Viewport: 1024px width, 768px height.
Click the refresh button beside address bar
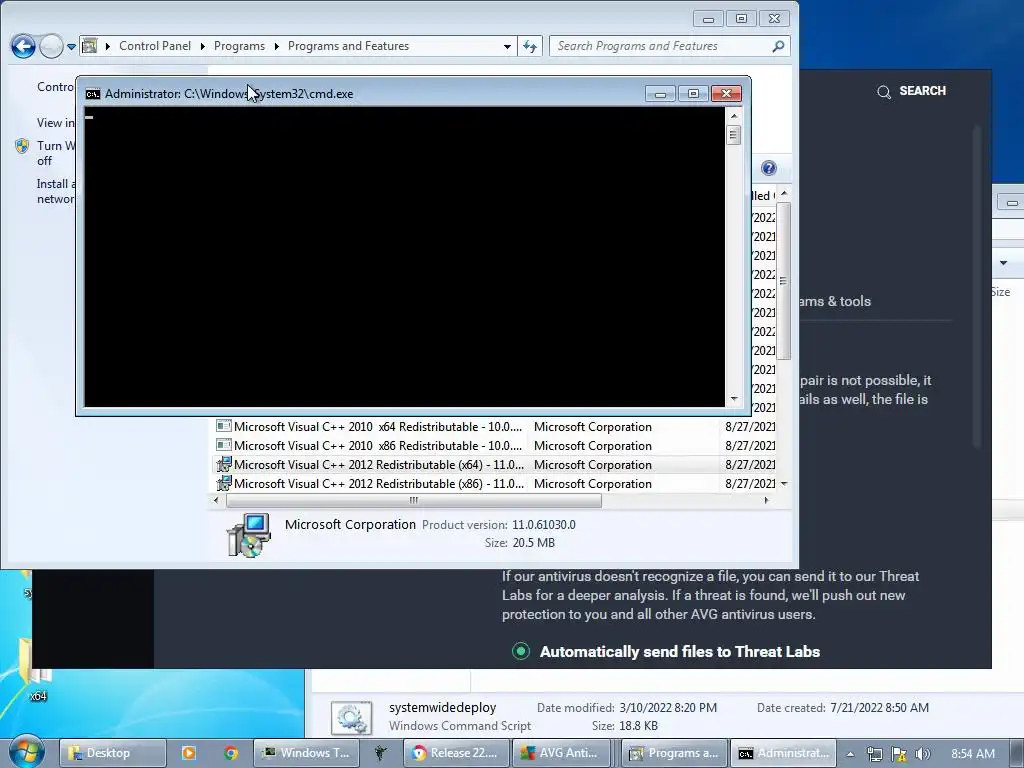tap(530, 46)
